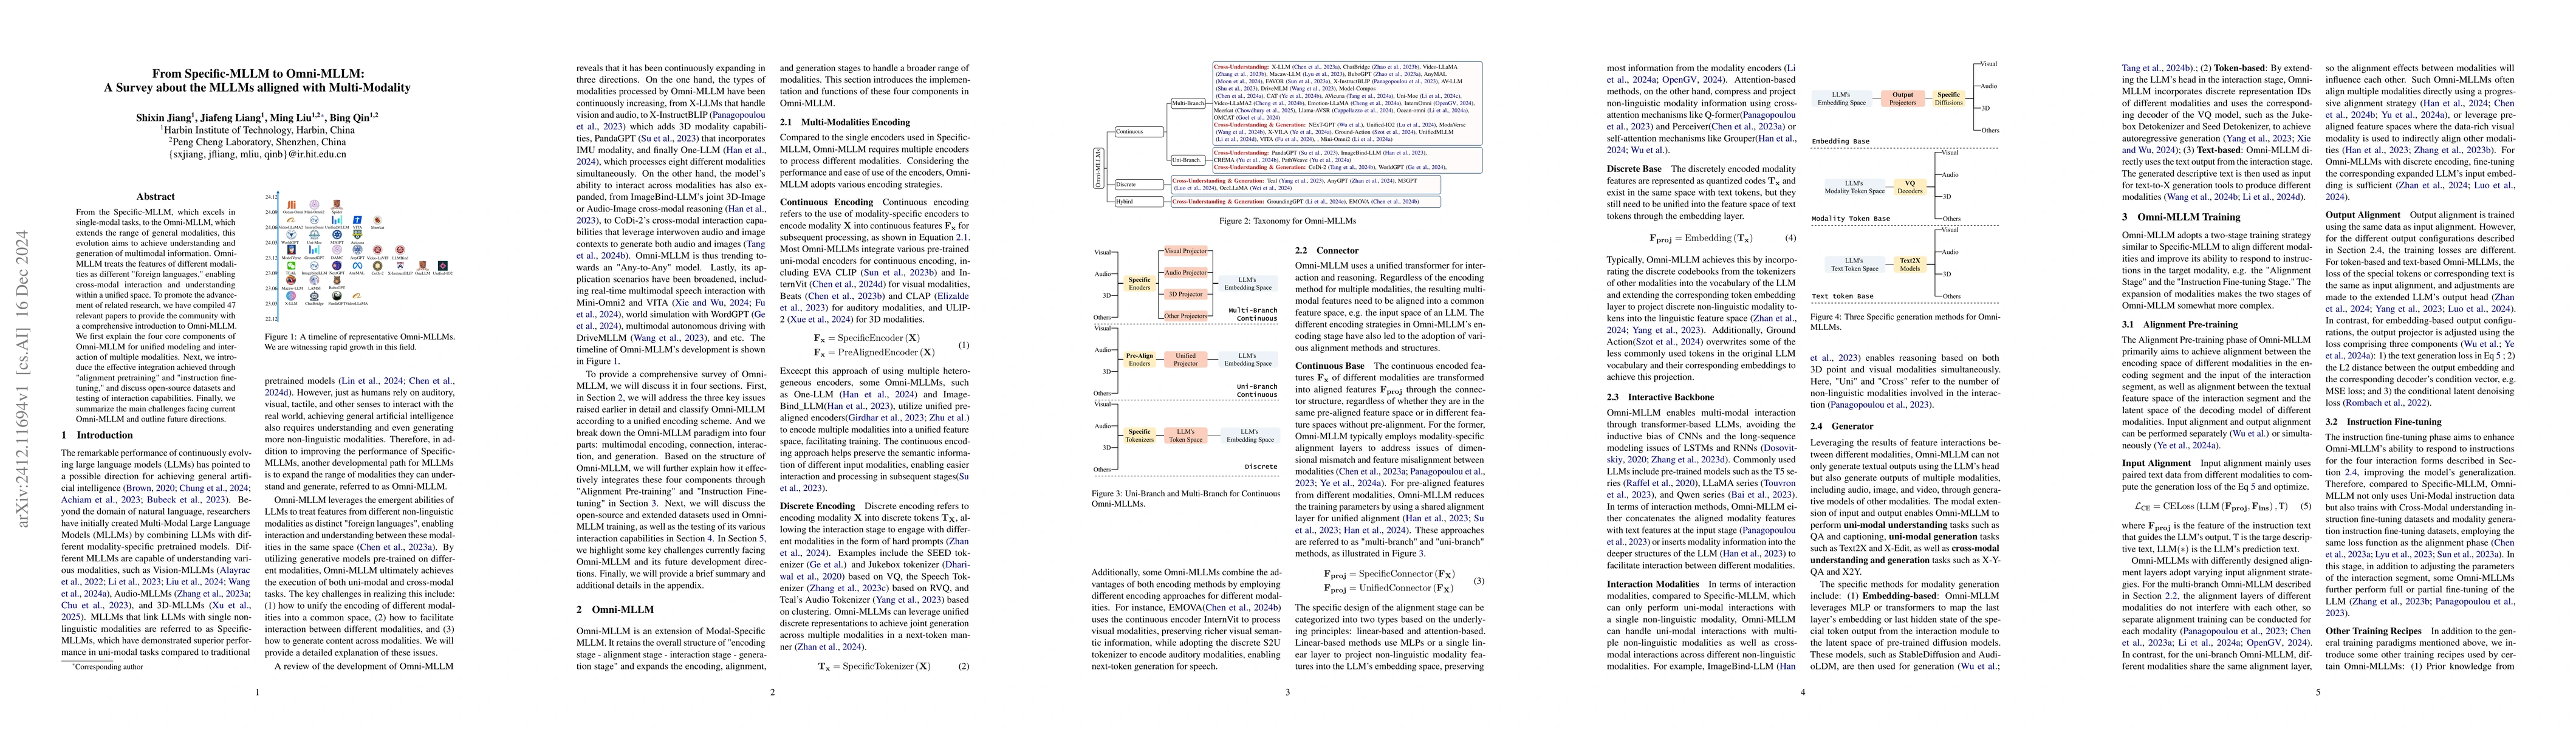Click equation number (1)
Image resolution: width=2576 pixels, height=729 pixels.
[x=964, y=345]
